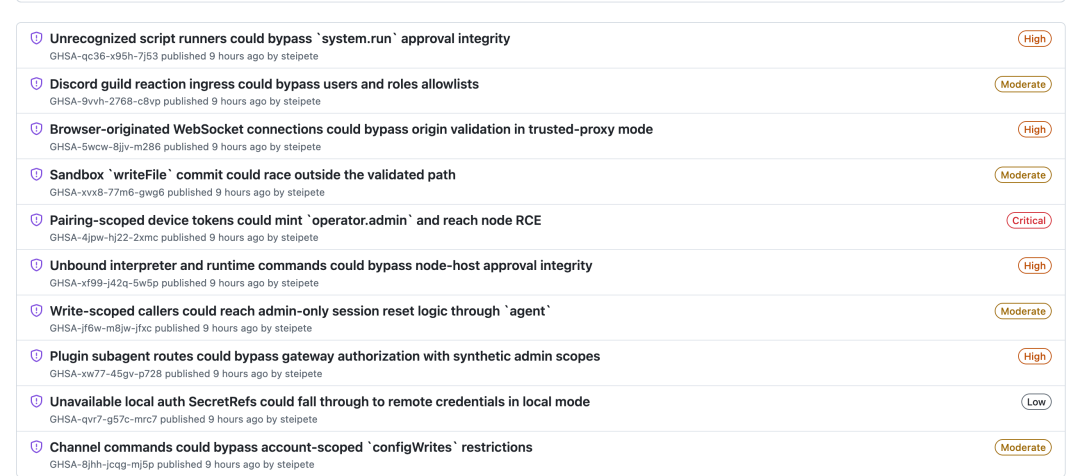Click High badge on Unrecognized script runners row
Viewport: 1080px width, 476px height.
1034,39
